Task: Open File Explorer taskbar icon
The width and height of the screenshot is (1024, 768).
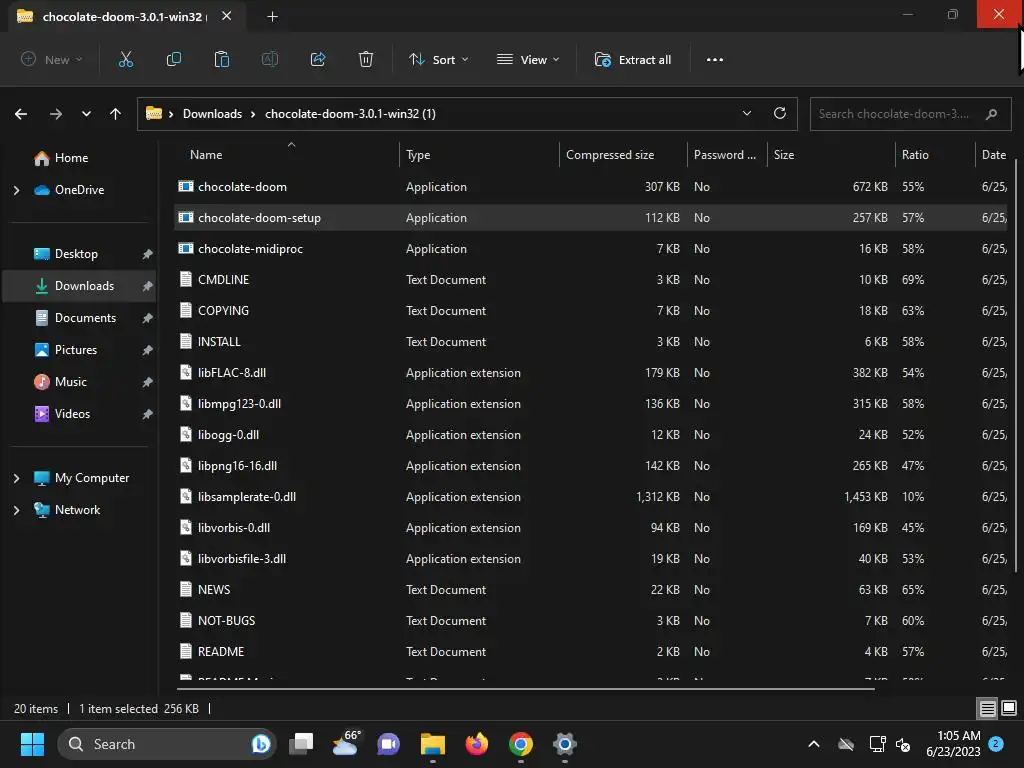Action: (x=432, y=744)
